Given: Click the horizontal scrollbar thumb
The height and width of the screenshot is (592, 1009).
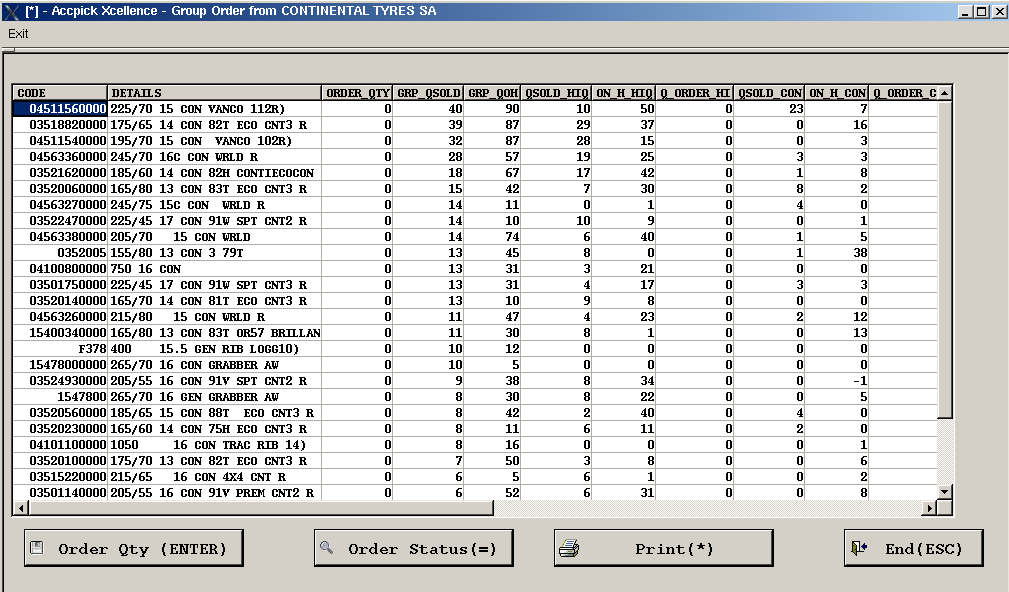Looking at the screenshot, I should (261, 508).
